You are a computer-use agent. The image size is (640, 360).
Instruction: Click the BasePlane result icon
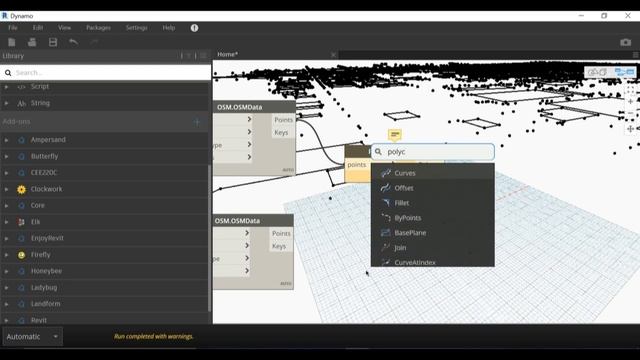pyautogui.click(x=386, y=233)
